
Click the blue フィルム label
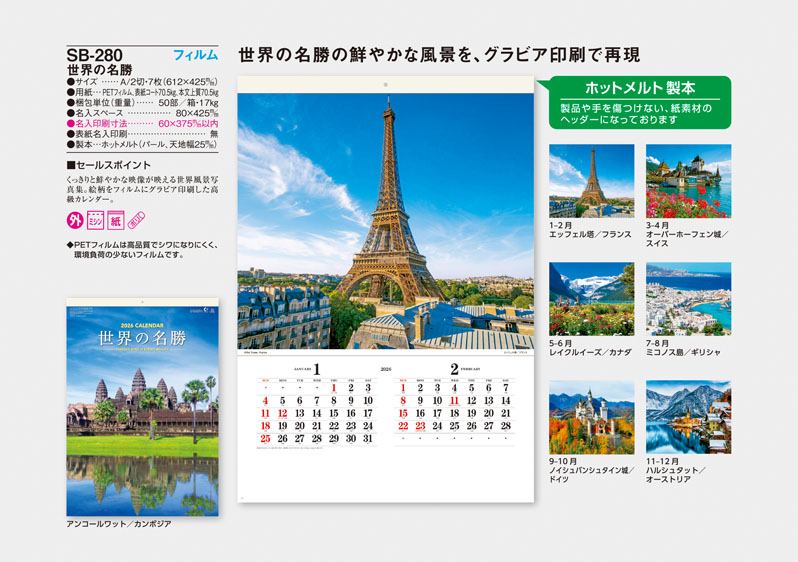(195, 55)
